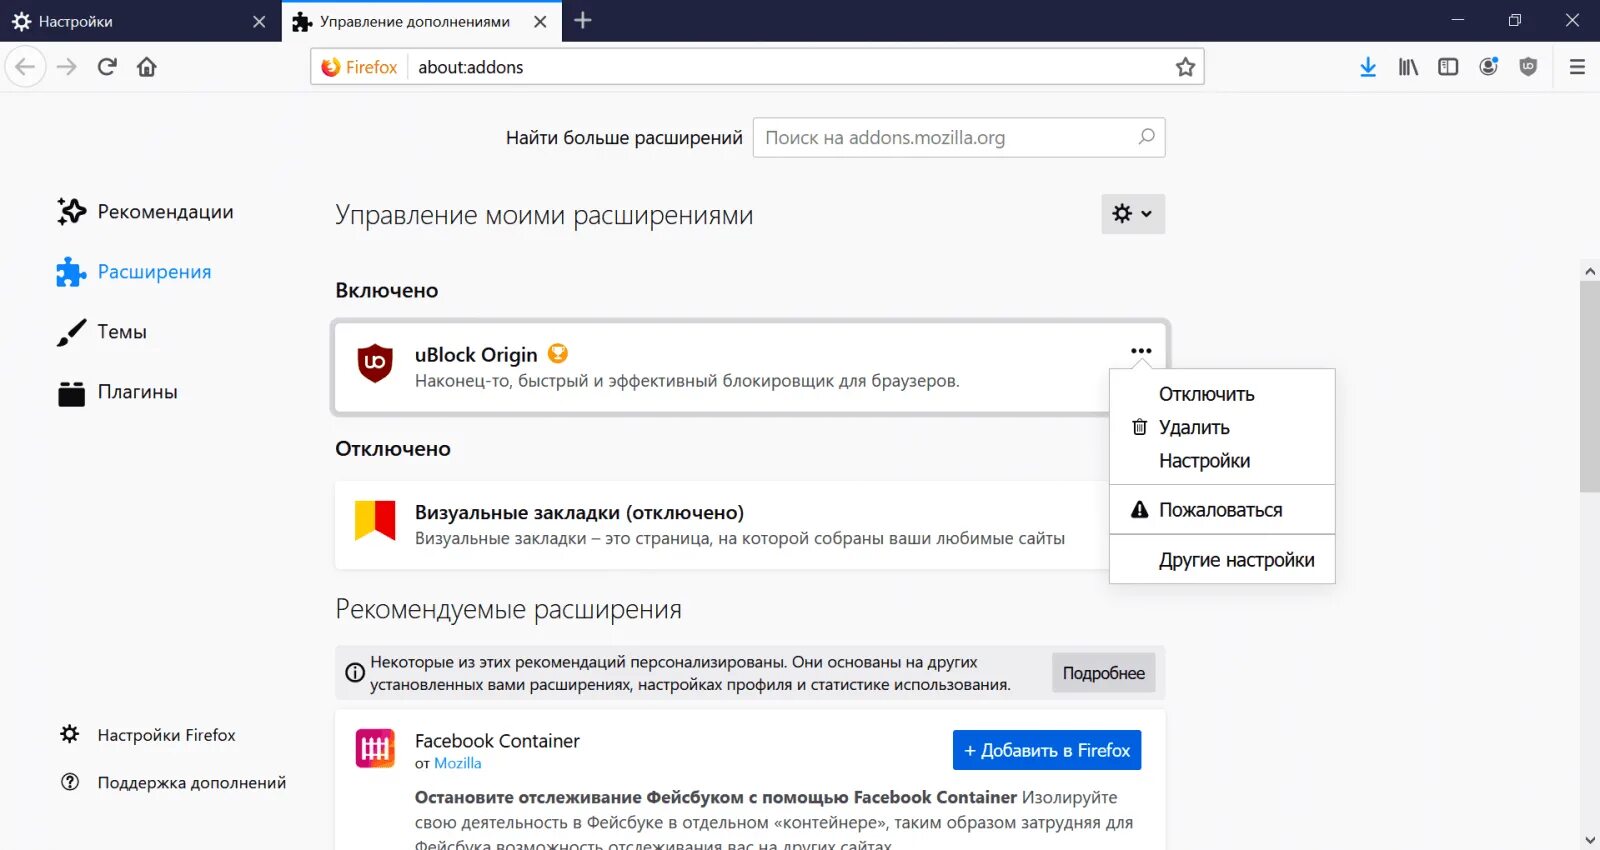Image resolution: width=1600 pixels, height=850 pixels.
Task: Click the Facebook Container title
Action: pyautogui.click(x=497, y=741)
